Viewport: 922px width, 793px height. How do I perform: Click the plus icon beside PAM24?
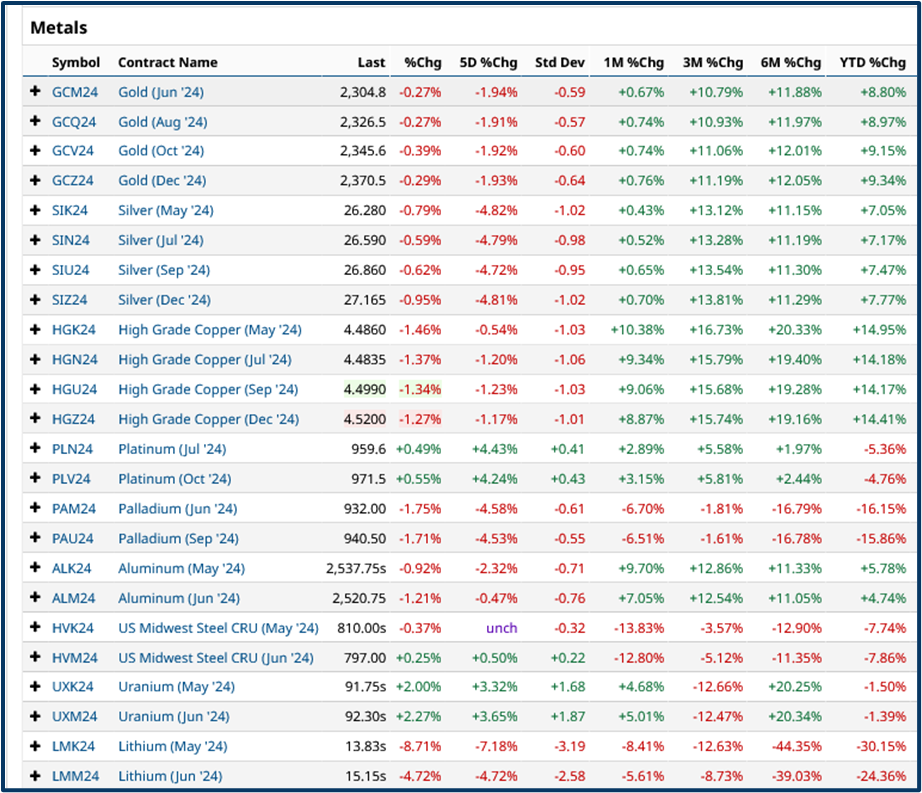coord(35,508)
